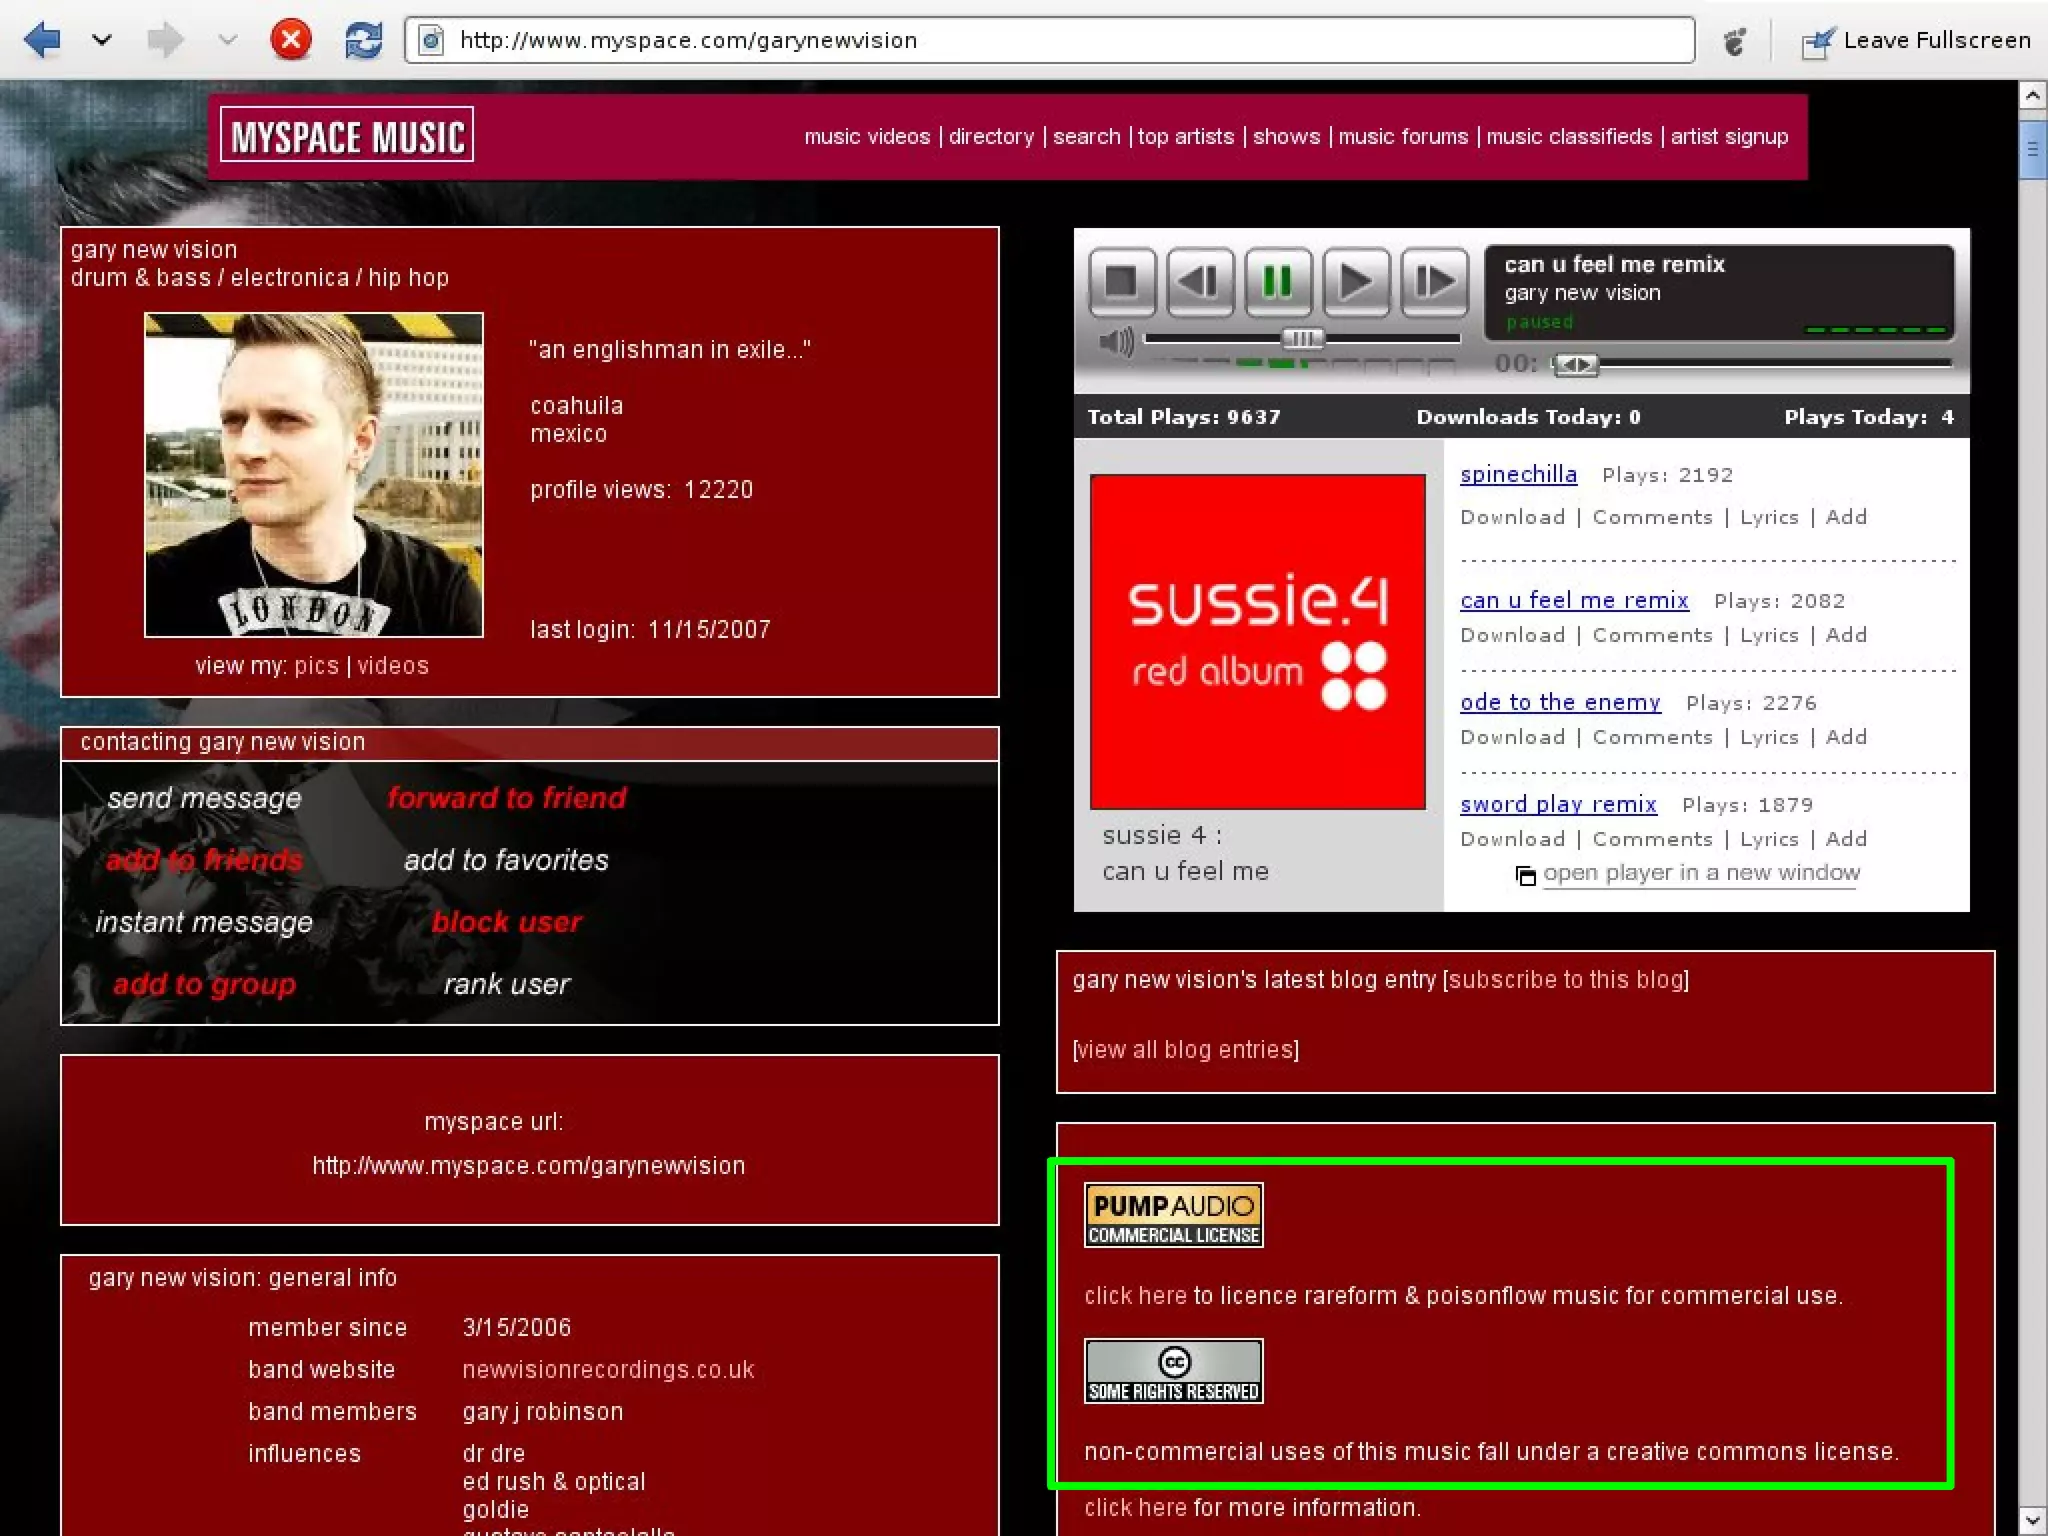Click the stop button in music player
This screenshot has height=1536, width=2048.
1122,282
